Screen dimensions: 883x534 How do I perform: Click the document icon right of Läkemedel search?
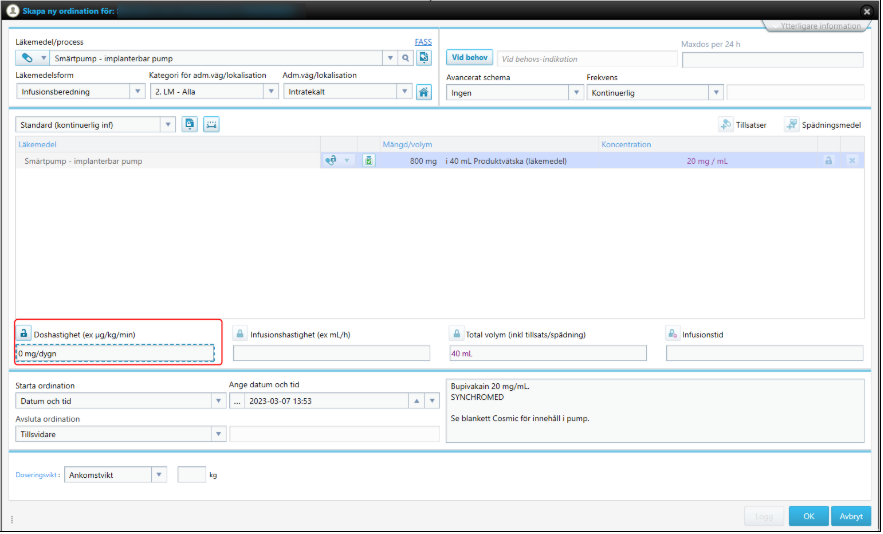click(x=424, y=59)
